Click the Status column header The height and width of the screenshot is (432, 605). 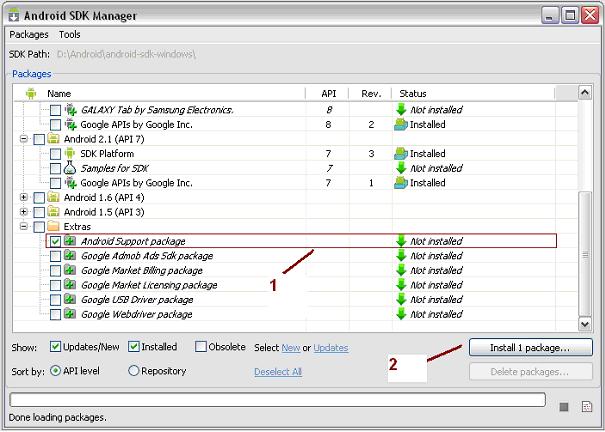473,94
